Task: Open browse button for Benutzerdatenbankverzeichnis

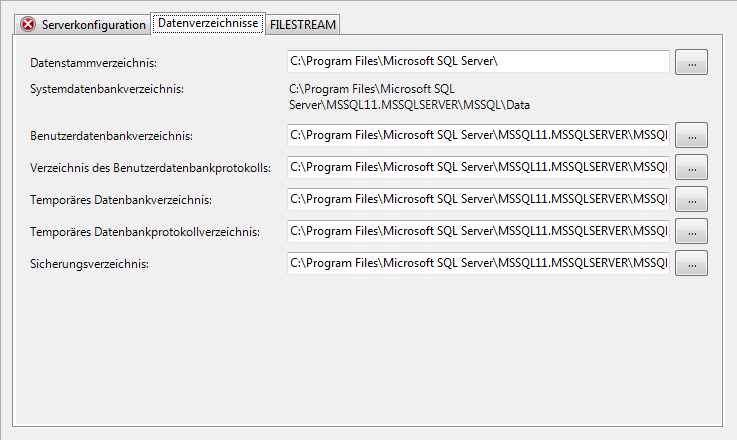Action: pos(691,135)
